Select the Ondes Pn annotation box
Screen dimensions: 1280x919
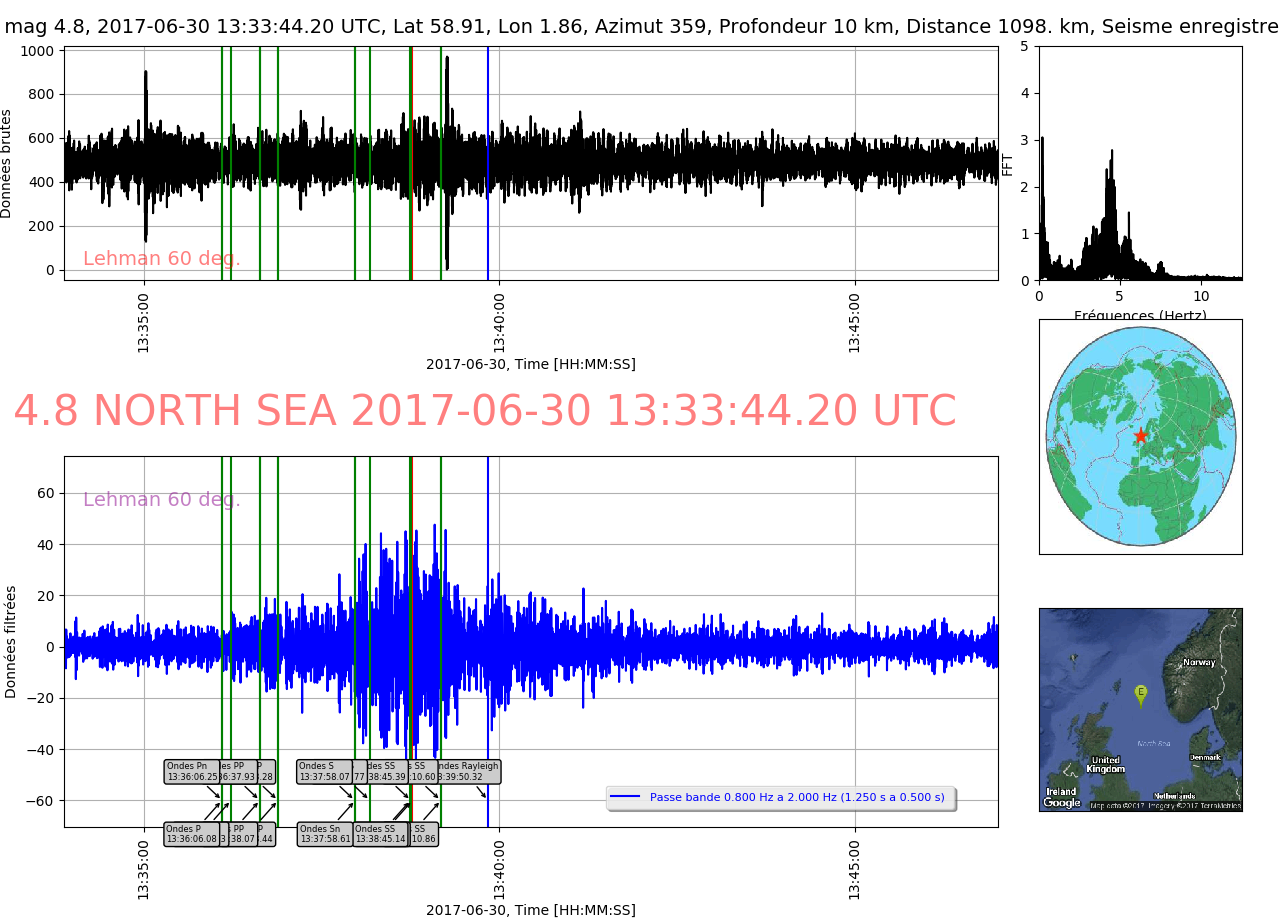(191, 771)
